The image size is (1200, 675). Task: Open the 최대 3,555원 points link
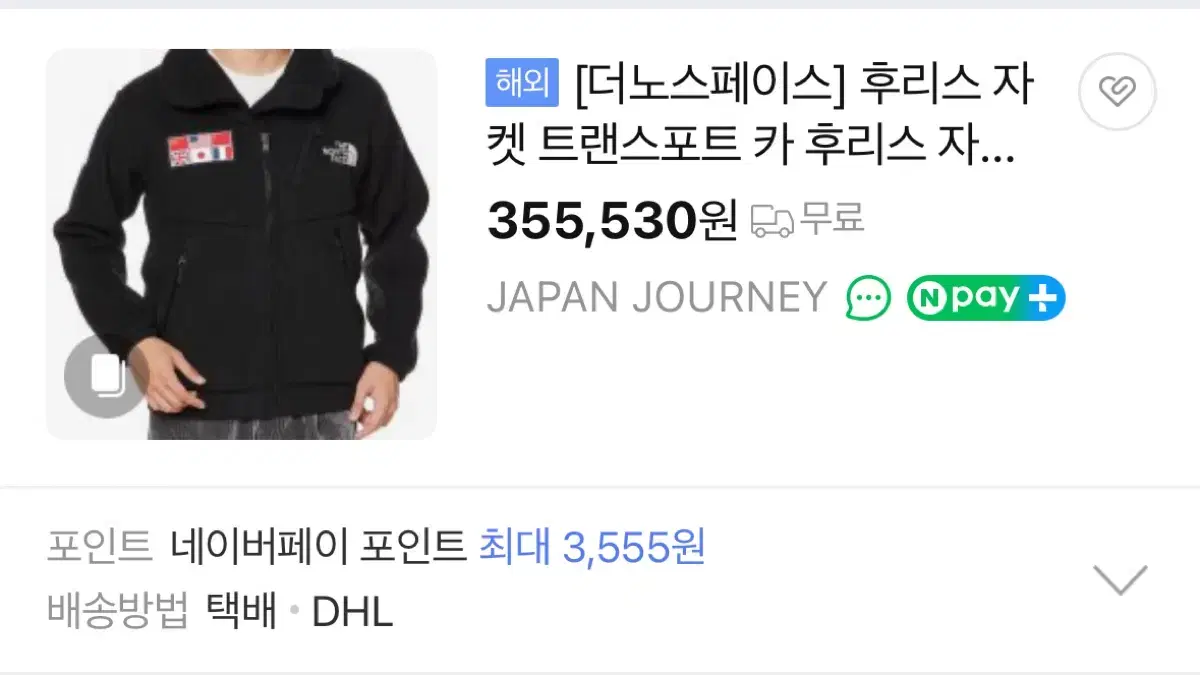593,547
